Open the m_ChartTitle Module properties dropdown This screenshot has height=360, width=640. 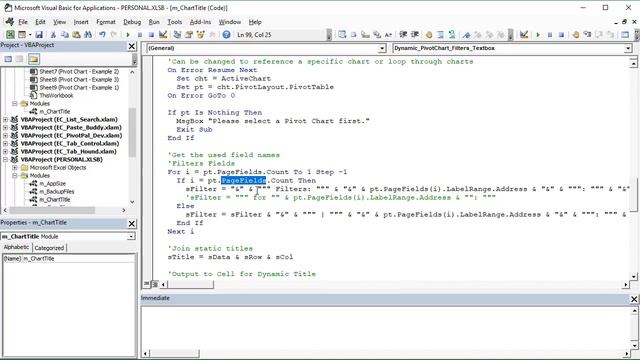pos(131,236)
